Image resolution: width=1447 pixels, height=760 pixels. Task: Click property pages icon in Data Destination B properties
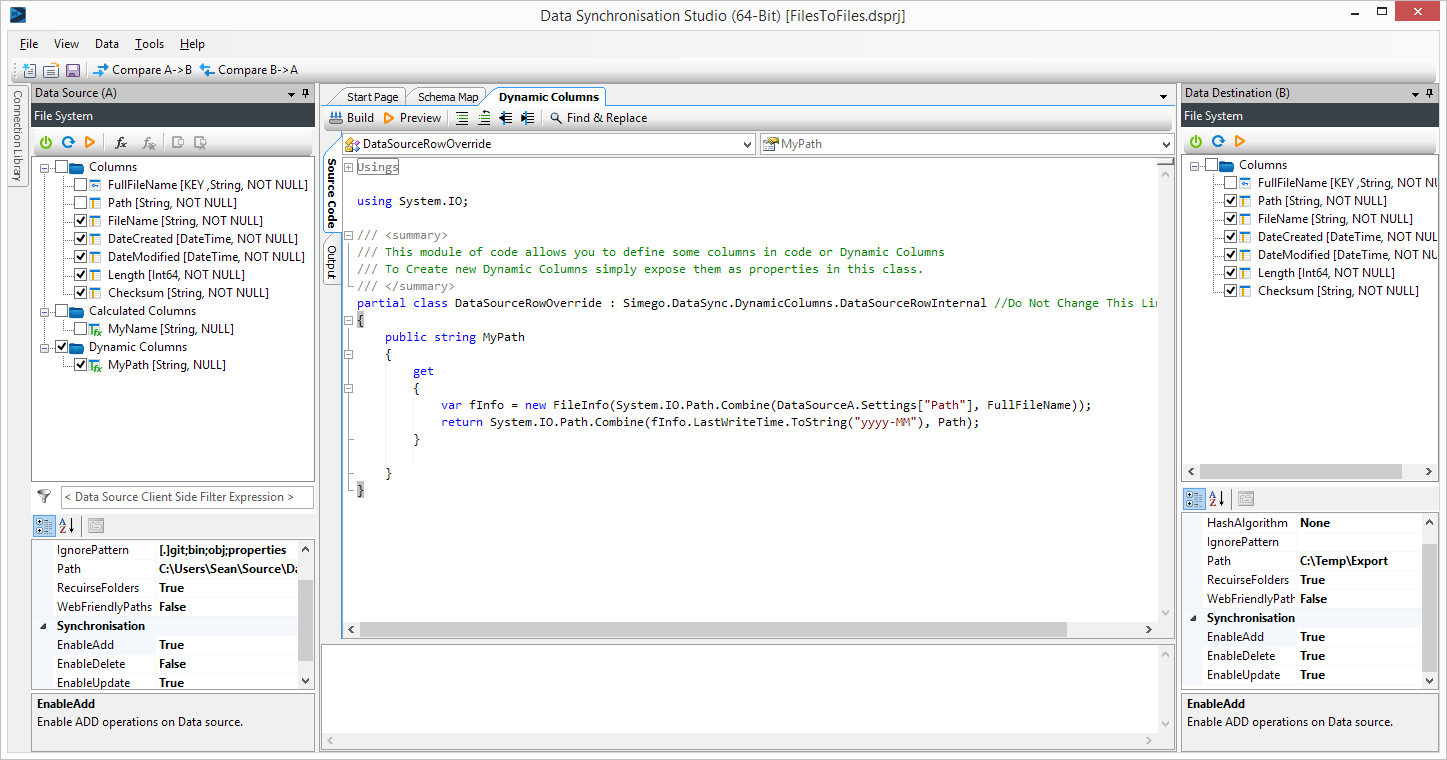coord(1246,499)
